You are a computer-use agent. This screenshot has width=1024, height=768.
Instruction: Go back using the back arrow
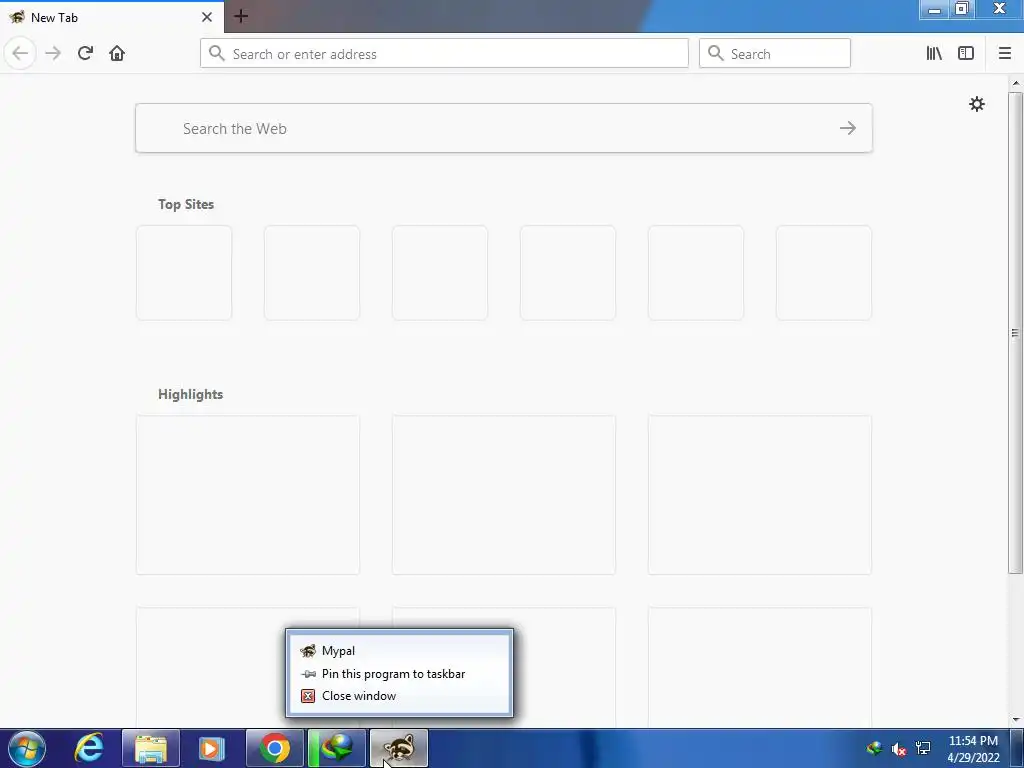coord(20,53)
